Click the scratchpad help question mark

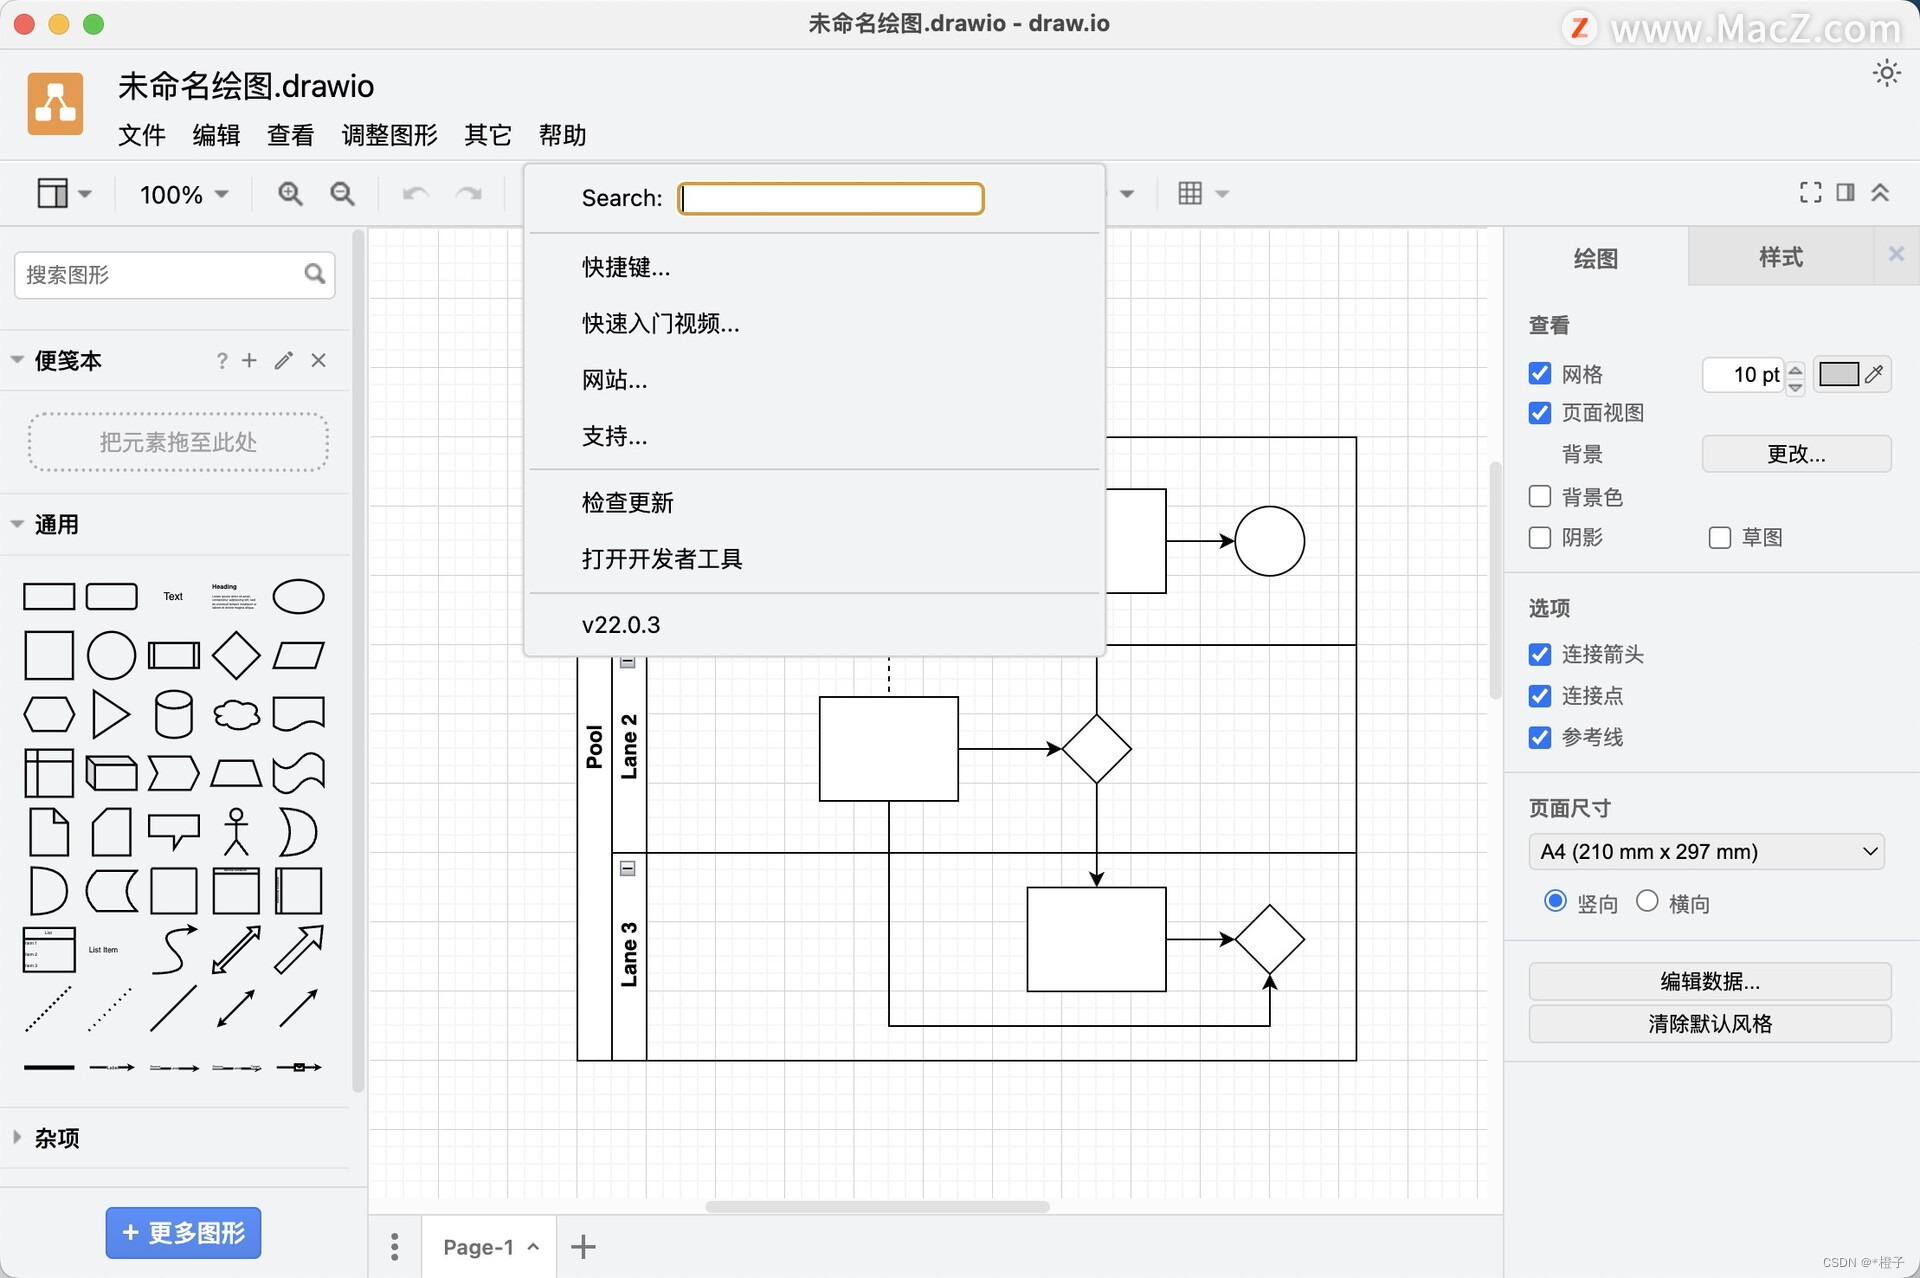222,360
